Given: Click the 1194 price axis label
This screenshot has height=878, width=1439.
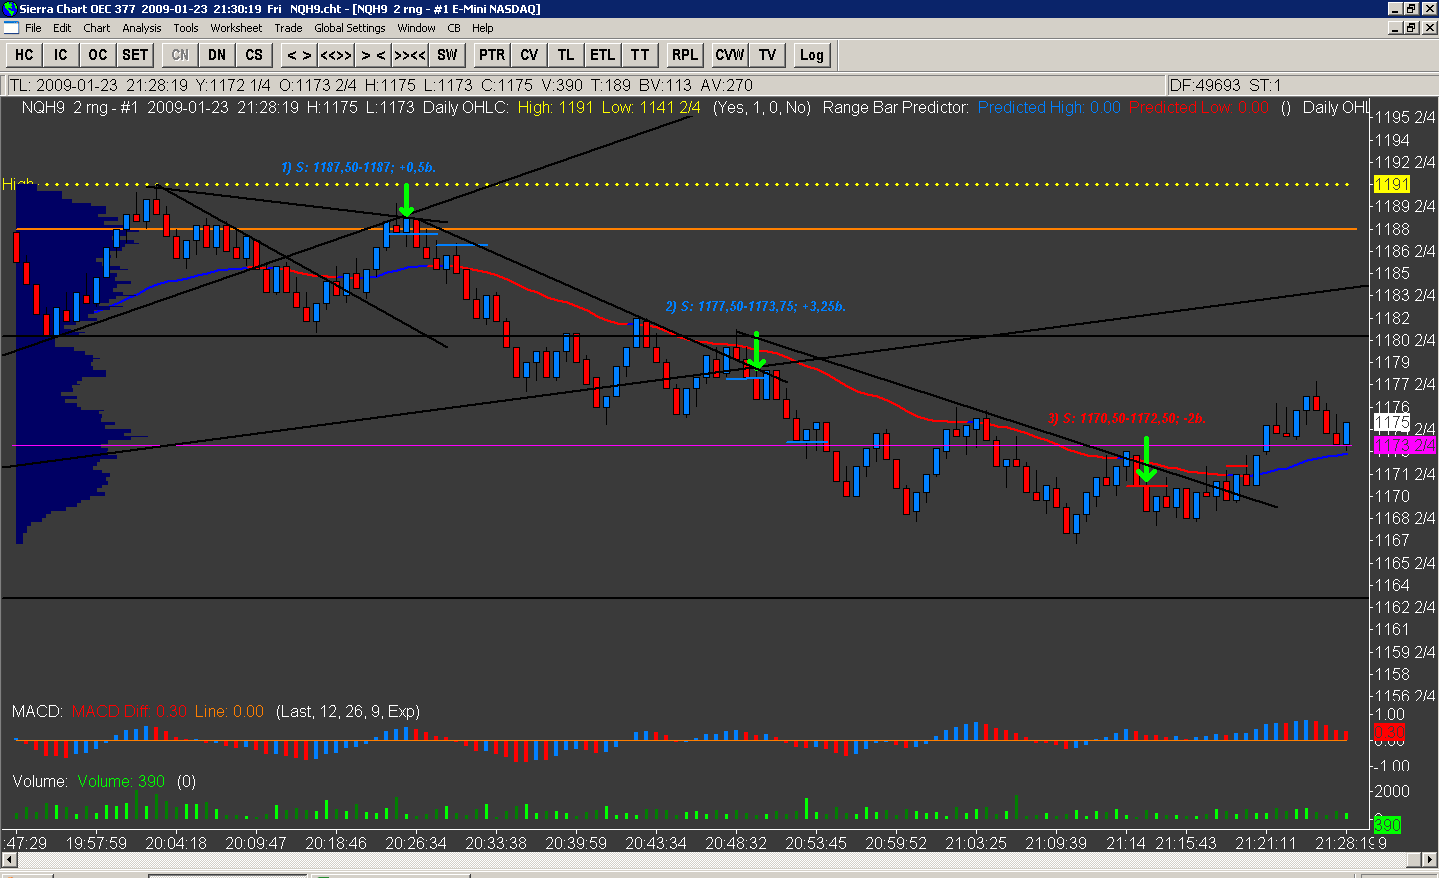Looking at the screenshot, I should (1392, 140).
